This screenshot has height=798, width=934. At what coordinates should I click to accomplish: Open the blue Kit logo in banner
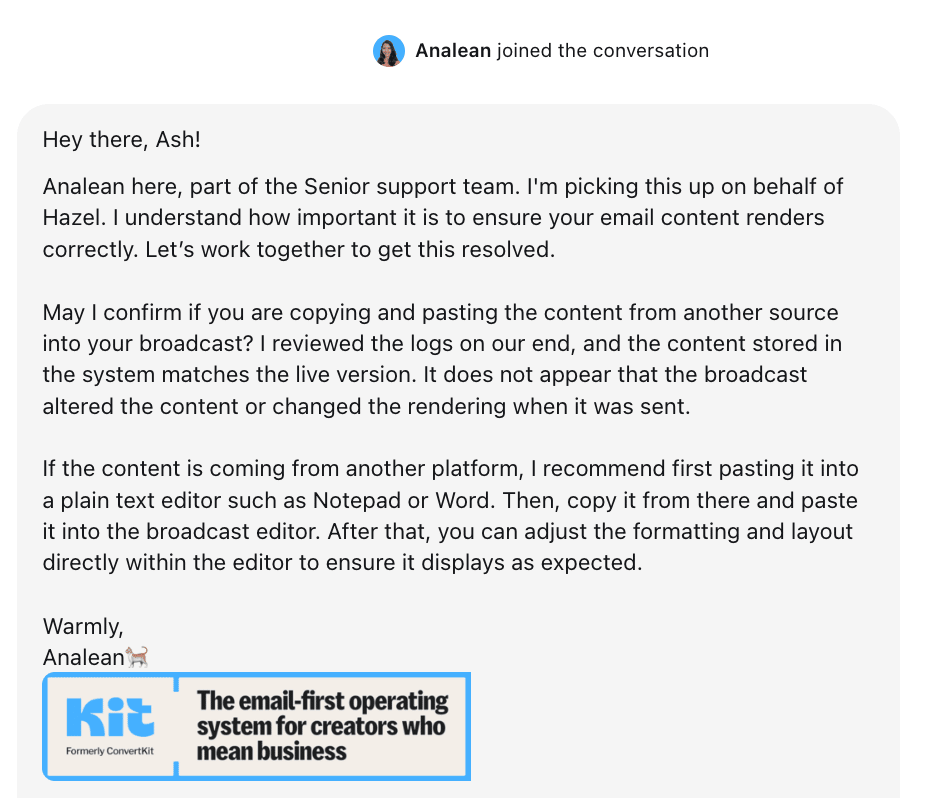pos(110,718)
